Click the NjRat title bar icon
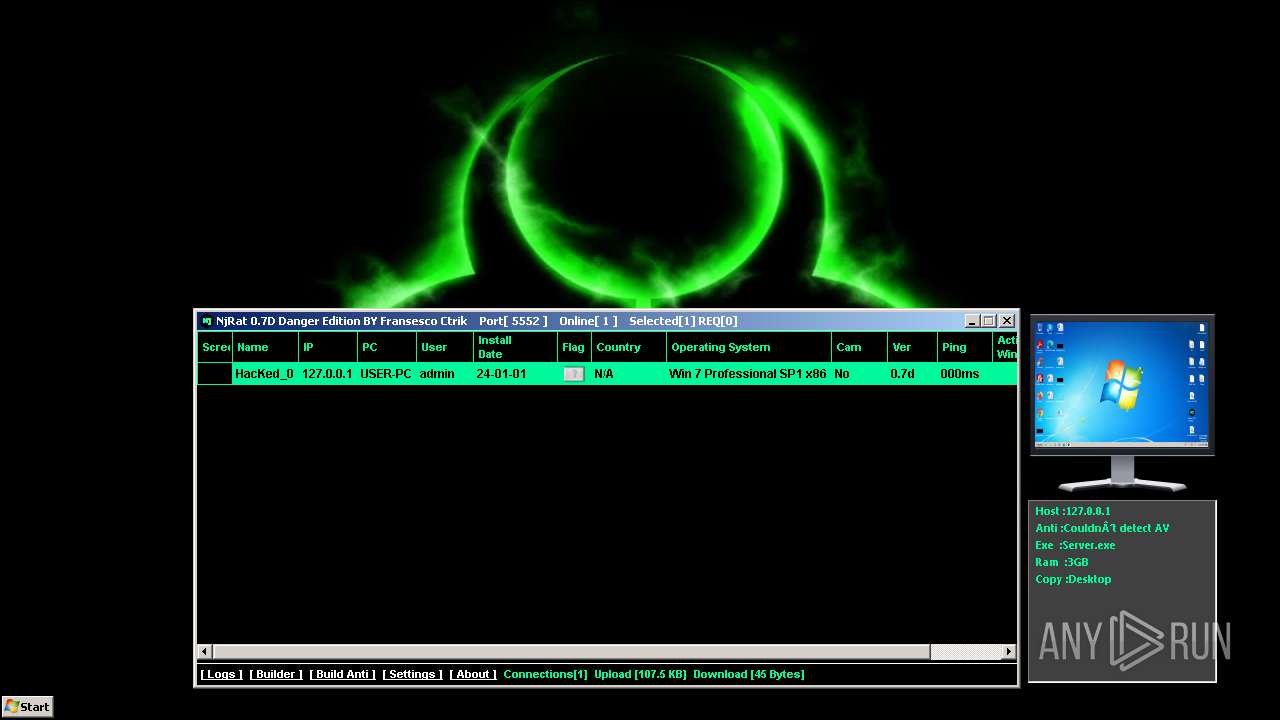The width and height of the screenshot is (1280, 720). 206,321
